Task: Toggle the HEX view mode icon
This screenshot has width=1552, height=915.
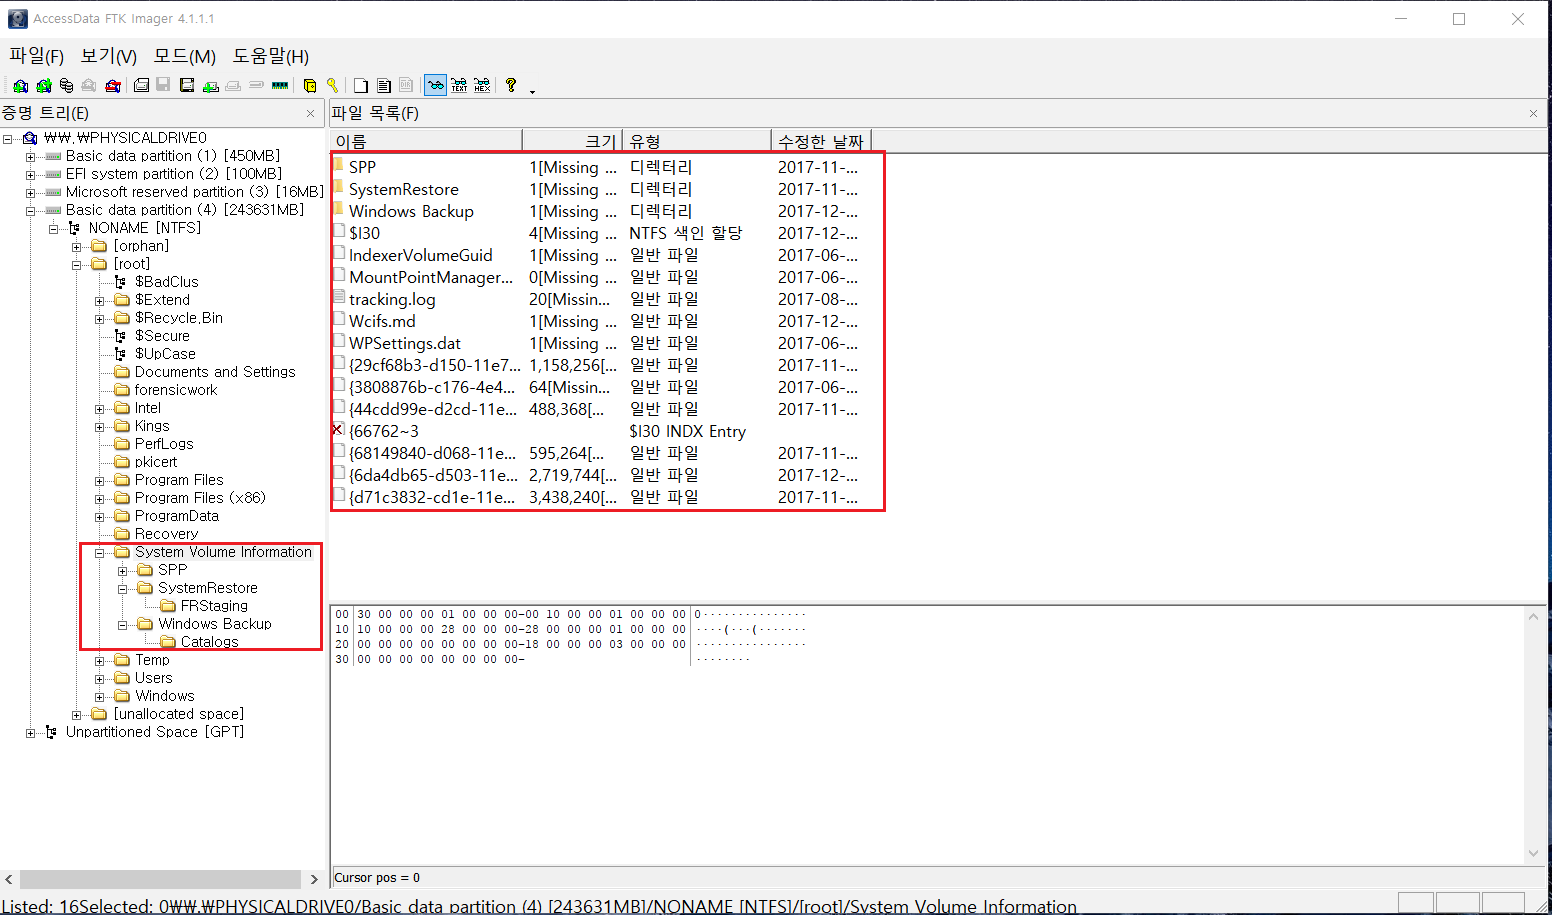Action: (482, 86)
